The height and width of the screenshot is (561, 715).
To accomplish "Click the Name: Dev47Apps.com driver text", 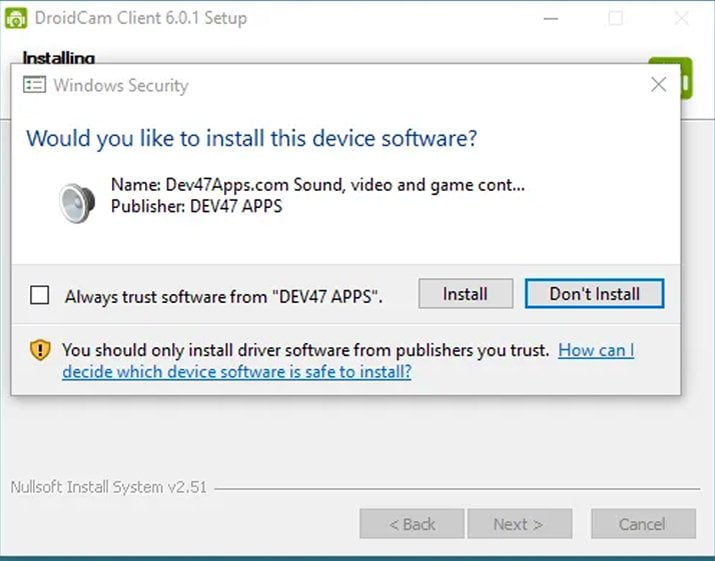I will click(318, 185).
